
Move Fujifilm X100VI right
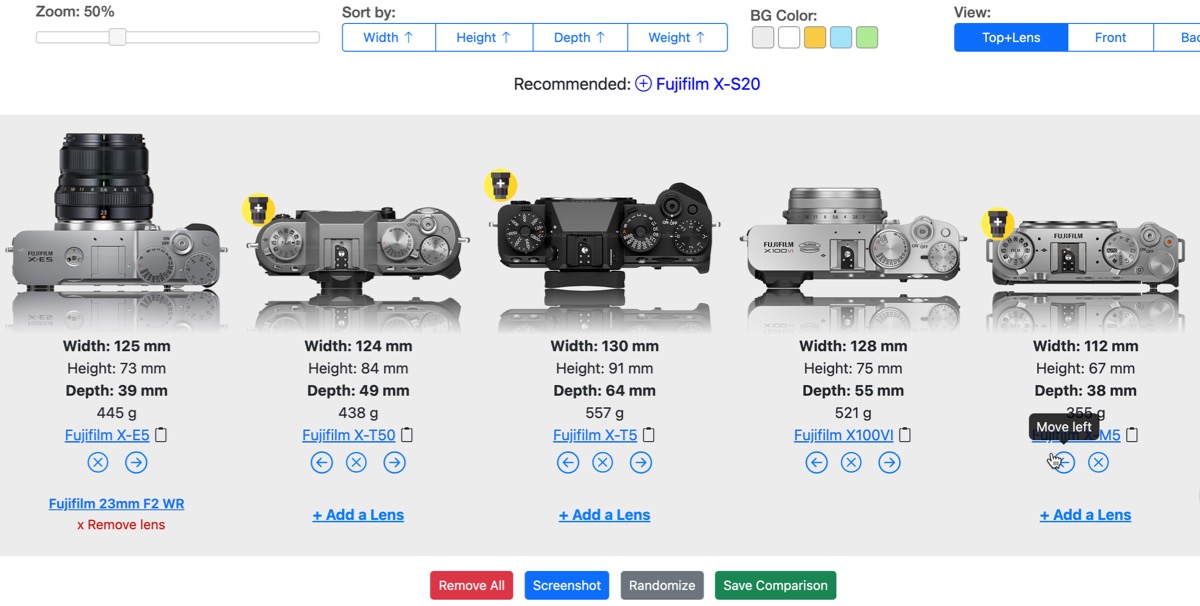[x=889, y=462]
